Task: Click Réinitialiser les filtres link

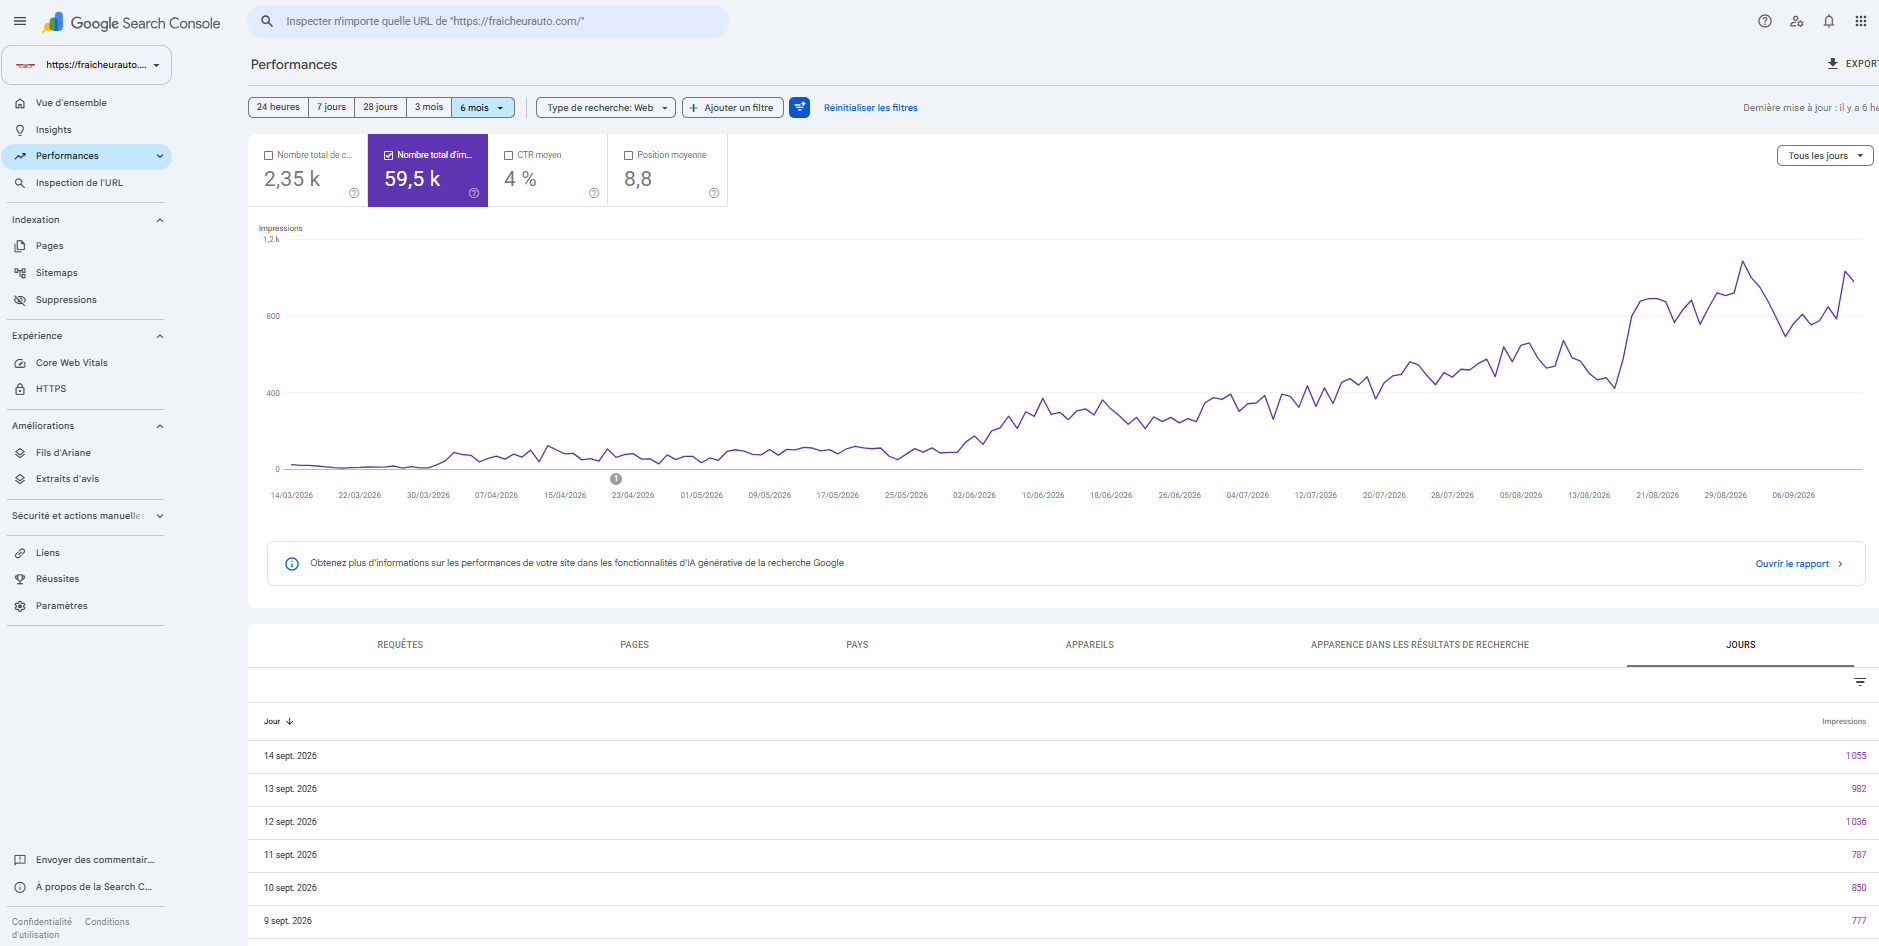Action: click(871, 108)
